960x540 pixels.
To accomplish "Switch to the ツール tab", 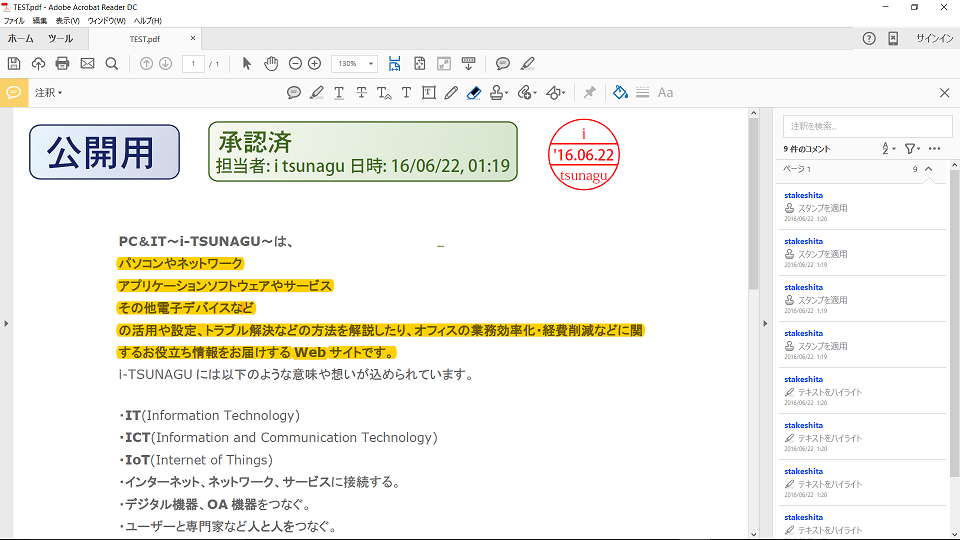I will tap(60, 39).
